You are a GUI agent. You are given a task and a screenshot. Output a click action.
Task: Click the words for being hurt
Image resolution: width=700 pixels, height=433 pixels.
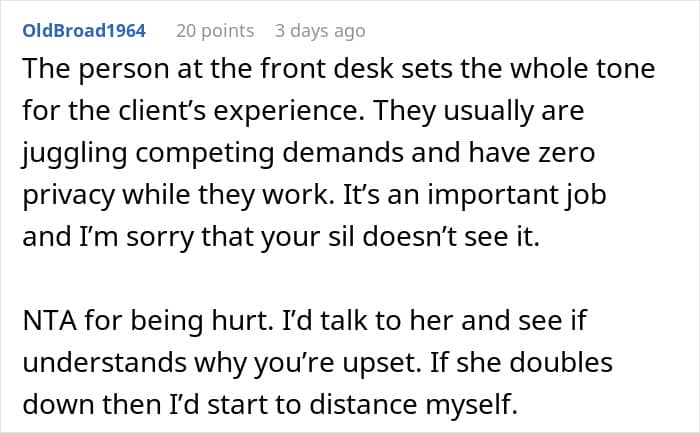click(178, 321)
